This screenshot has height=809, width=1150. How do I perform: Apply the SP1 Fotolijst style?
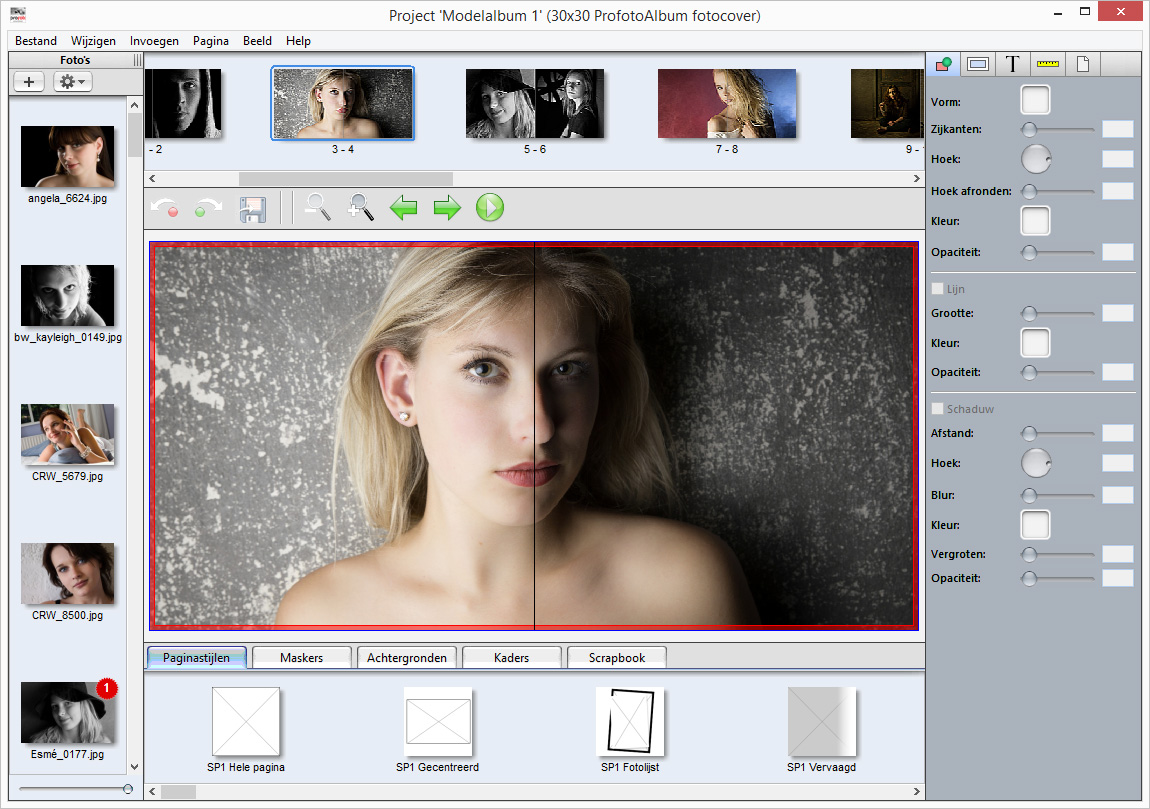coord(630,721)
